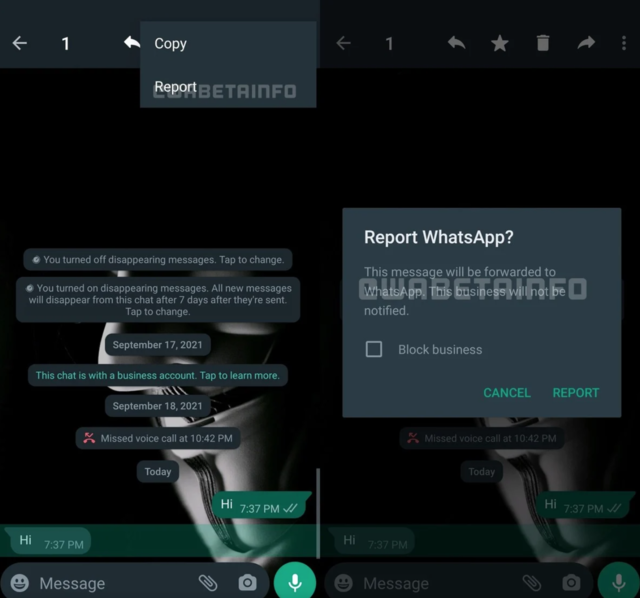Tap the 'Report WhatsApp?' dialog title
This screenshot has height=598, width=640.
click(439, 237)
